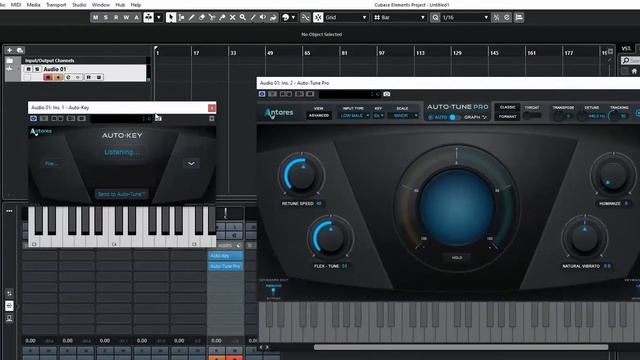Select the Split scissors tool
Screen dimensions: 640x360
(x=212, y=18)
